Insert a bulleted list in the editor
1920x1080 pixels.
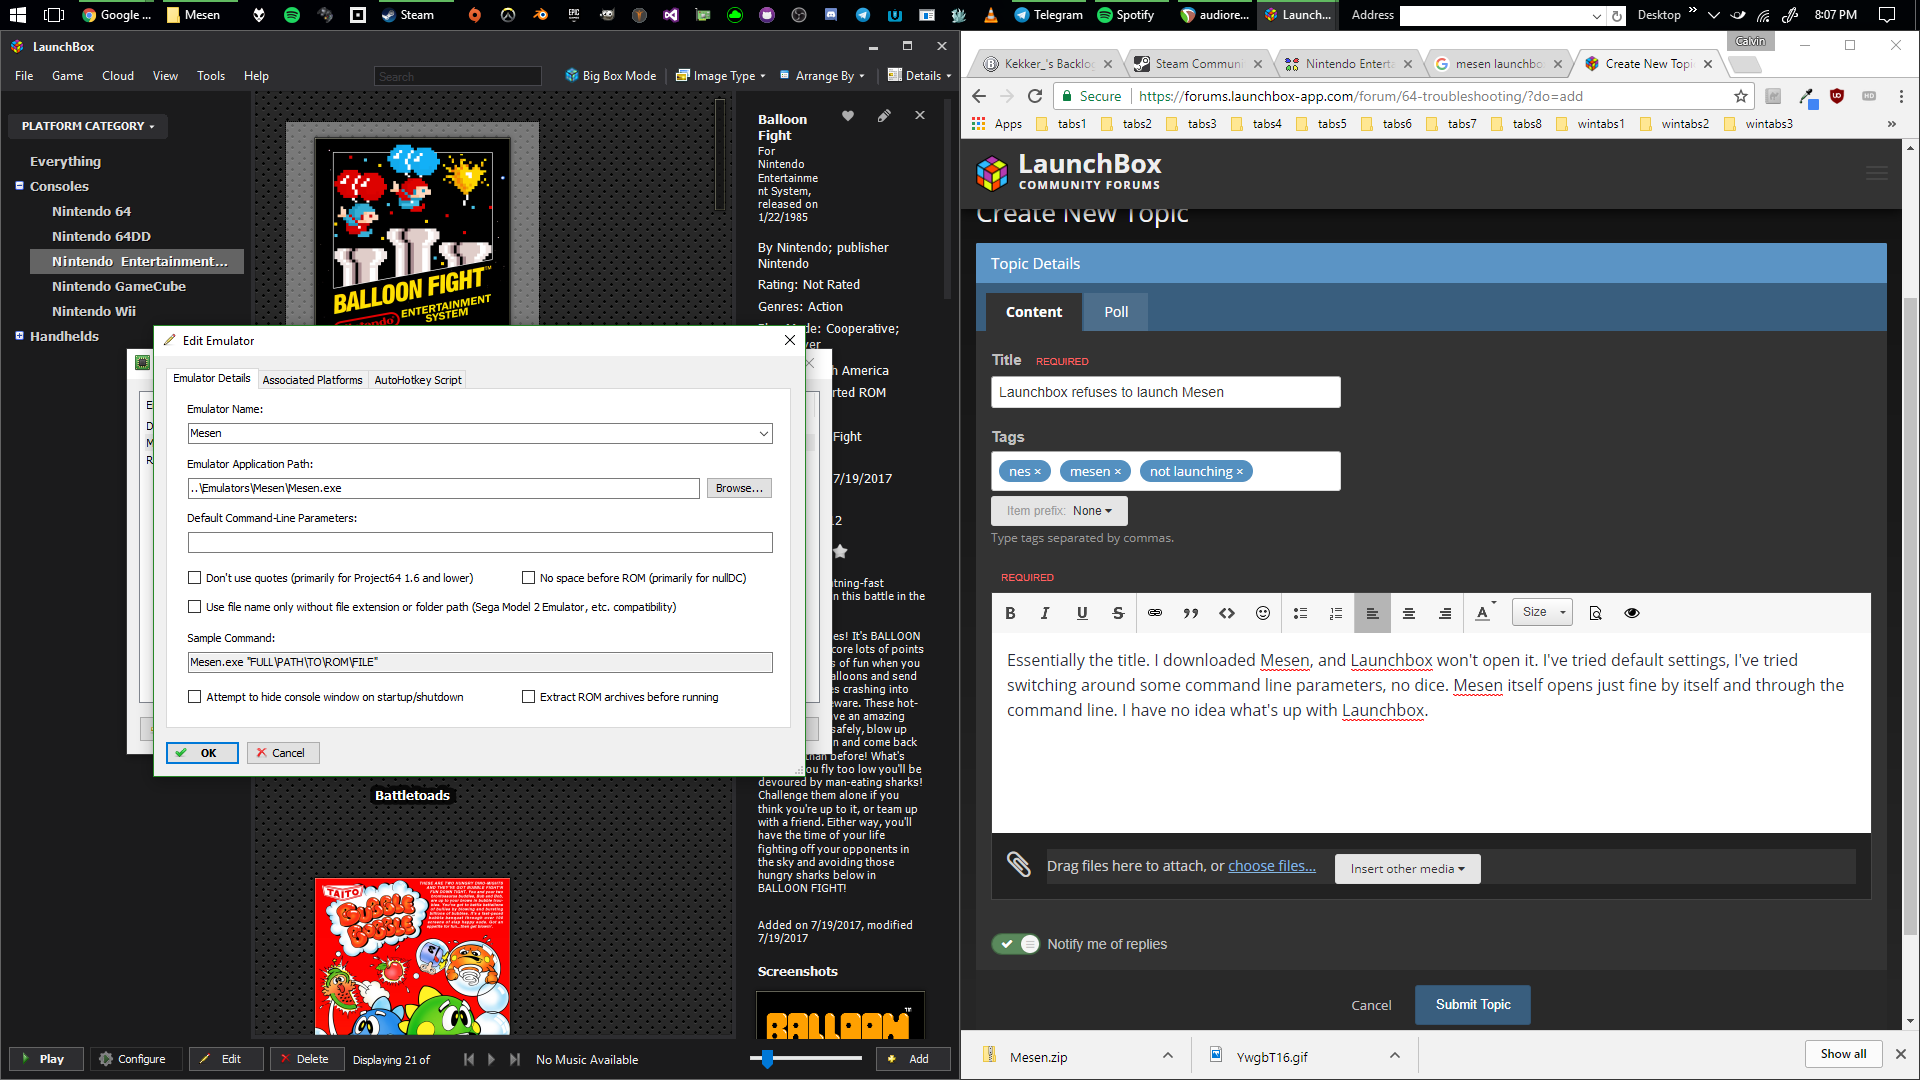coord(1300,613)
